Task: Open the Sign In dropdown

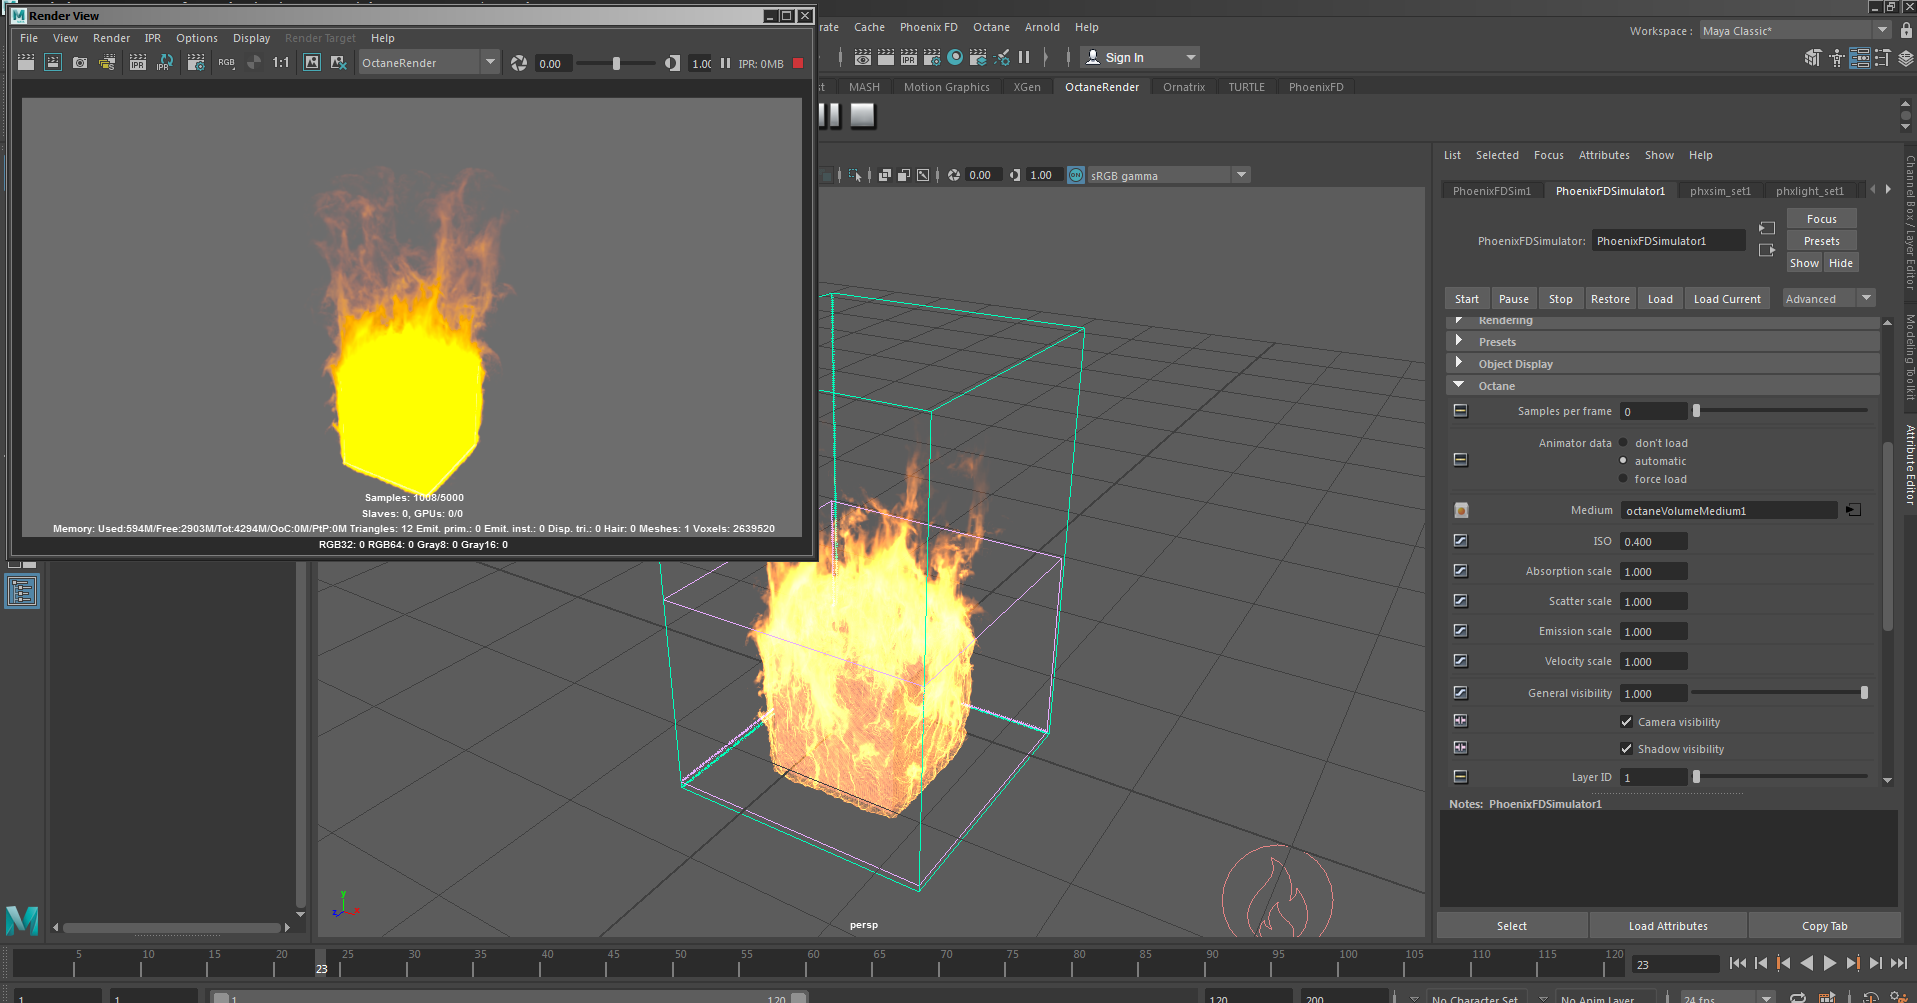Action: pyautogui.click(x=1140, y=57)
